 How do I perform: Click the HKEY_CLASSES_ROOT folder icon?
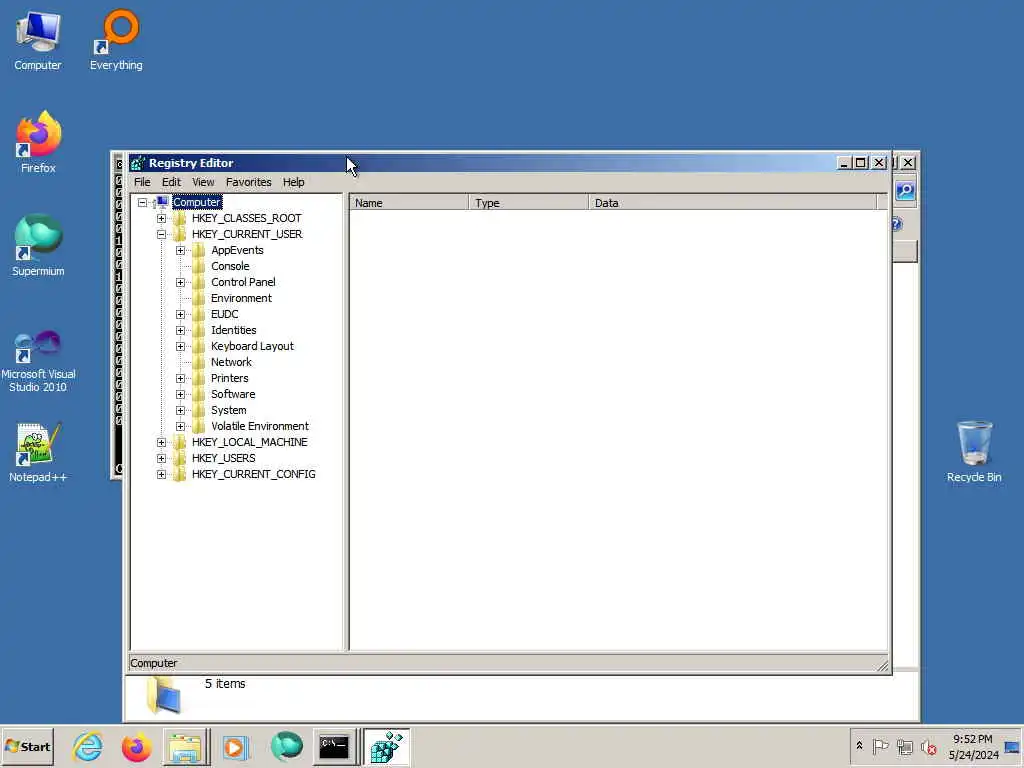tap(180, 218)
